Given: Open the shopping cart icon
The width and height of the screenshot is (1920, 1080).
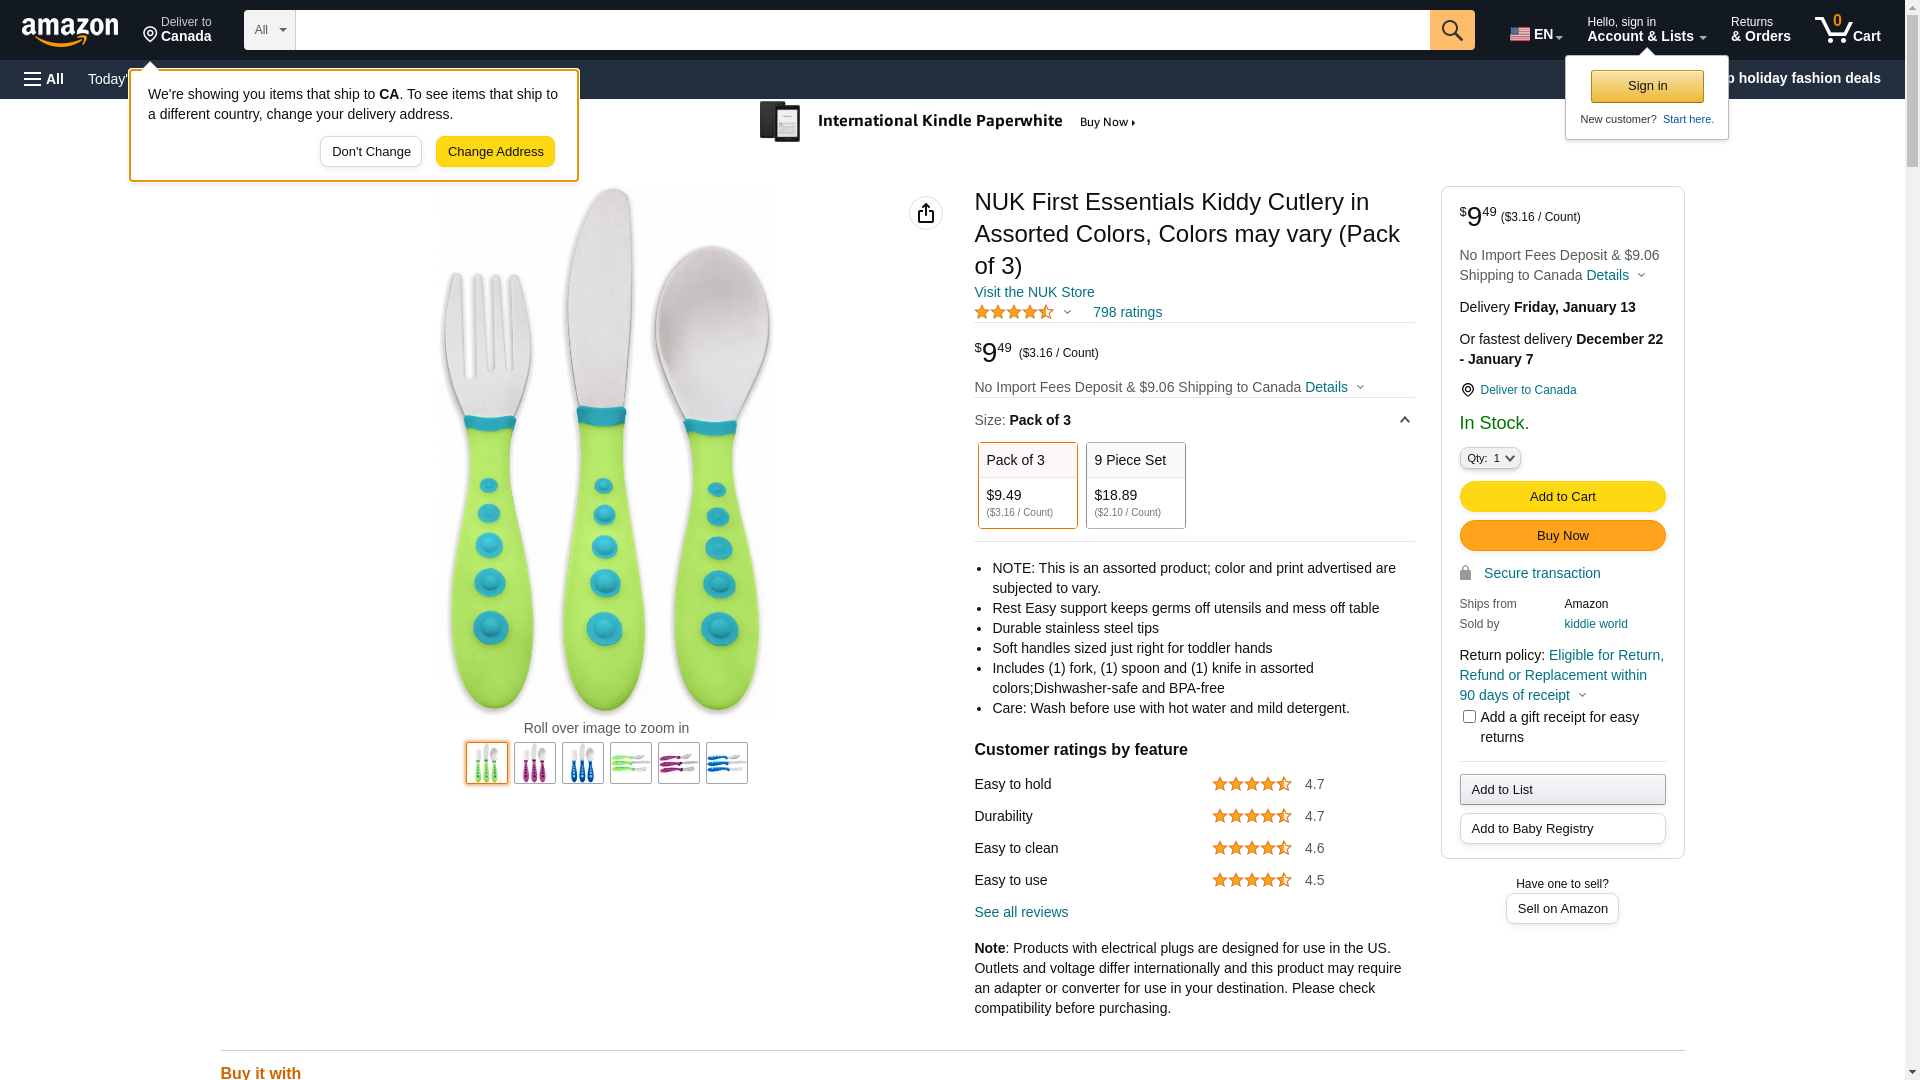Looking at the screenshot, I should (x=1846, y=30).
